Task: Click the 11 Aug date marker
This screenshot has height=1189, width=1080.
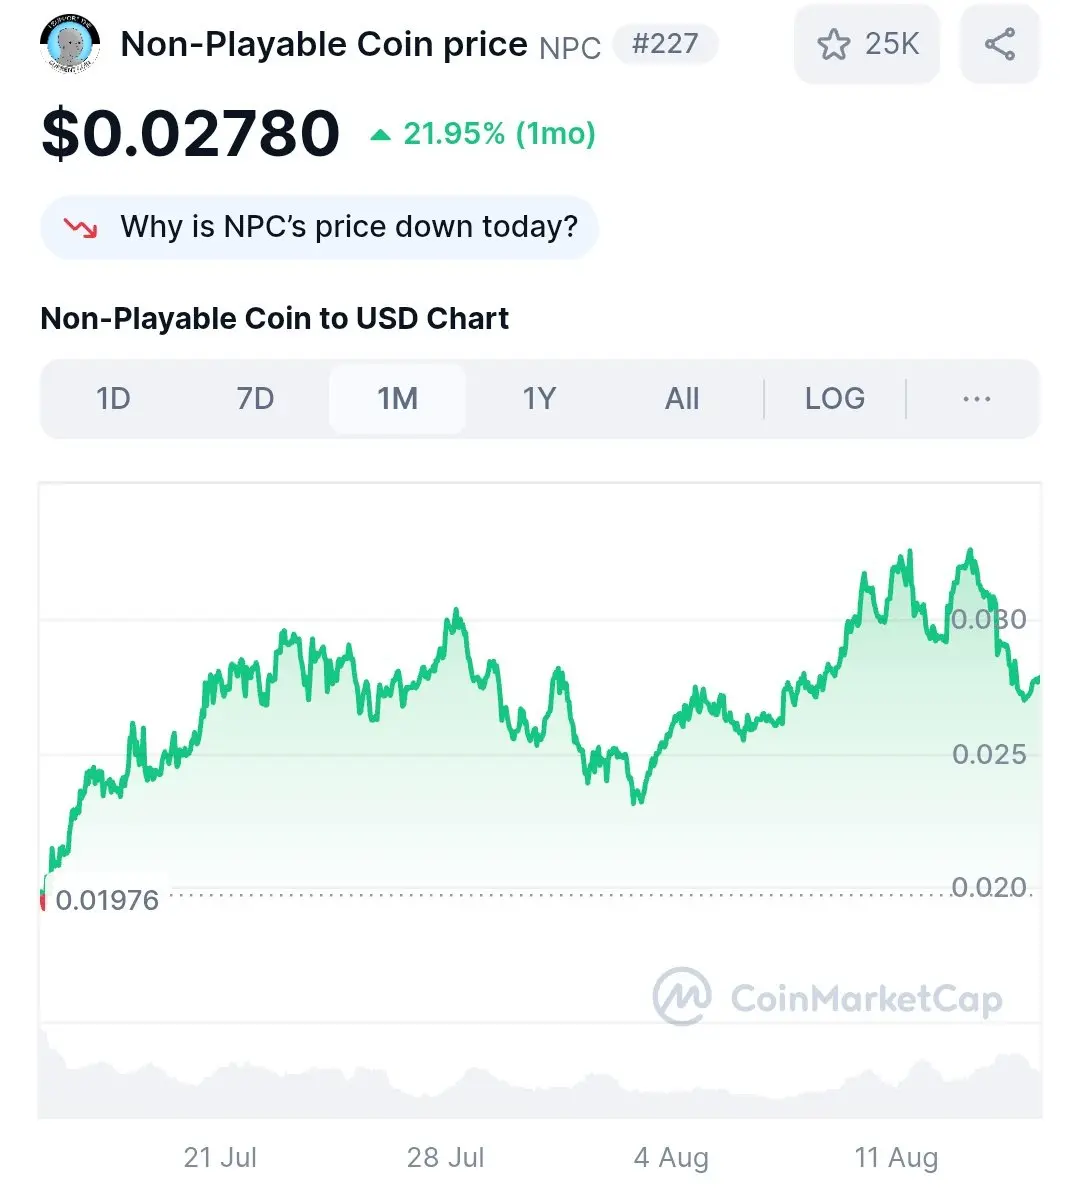Action: 896,1157
